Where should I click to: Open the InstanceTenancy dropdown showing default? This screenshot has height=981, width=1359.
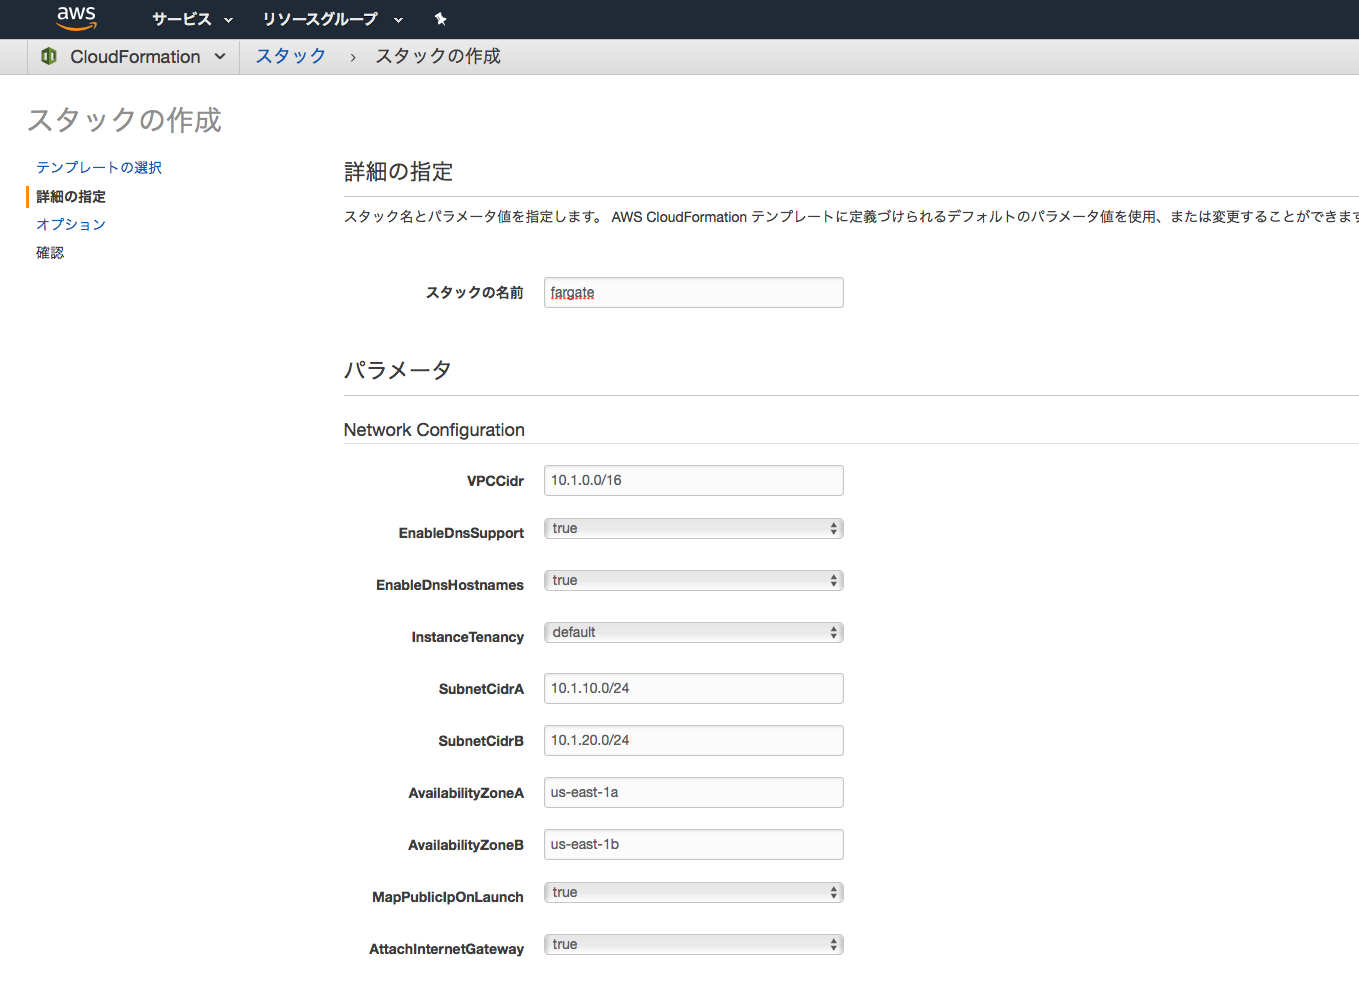tap(693, 632)
